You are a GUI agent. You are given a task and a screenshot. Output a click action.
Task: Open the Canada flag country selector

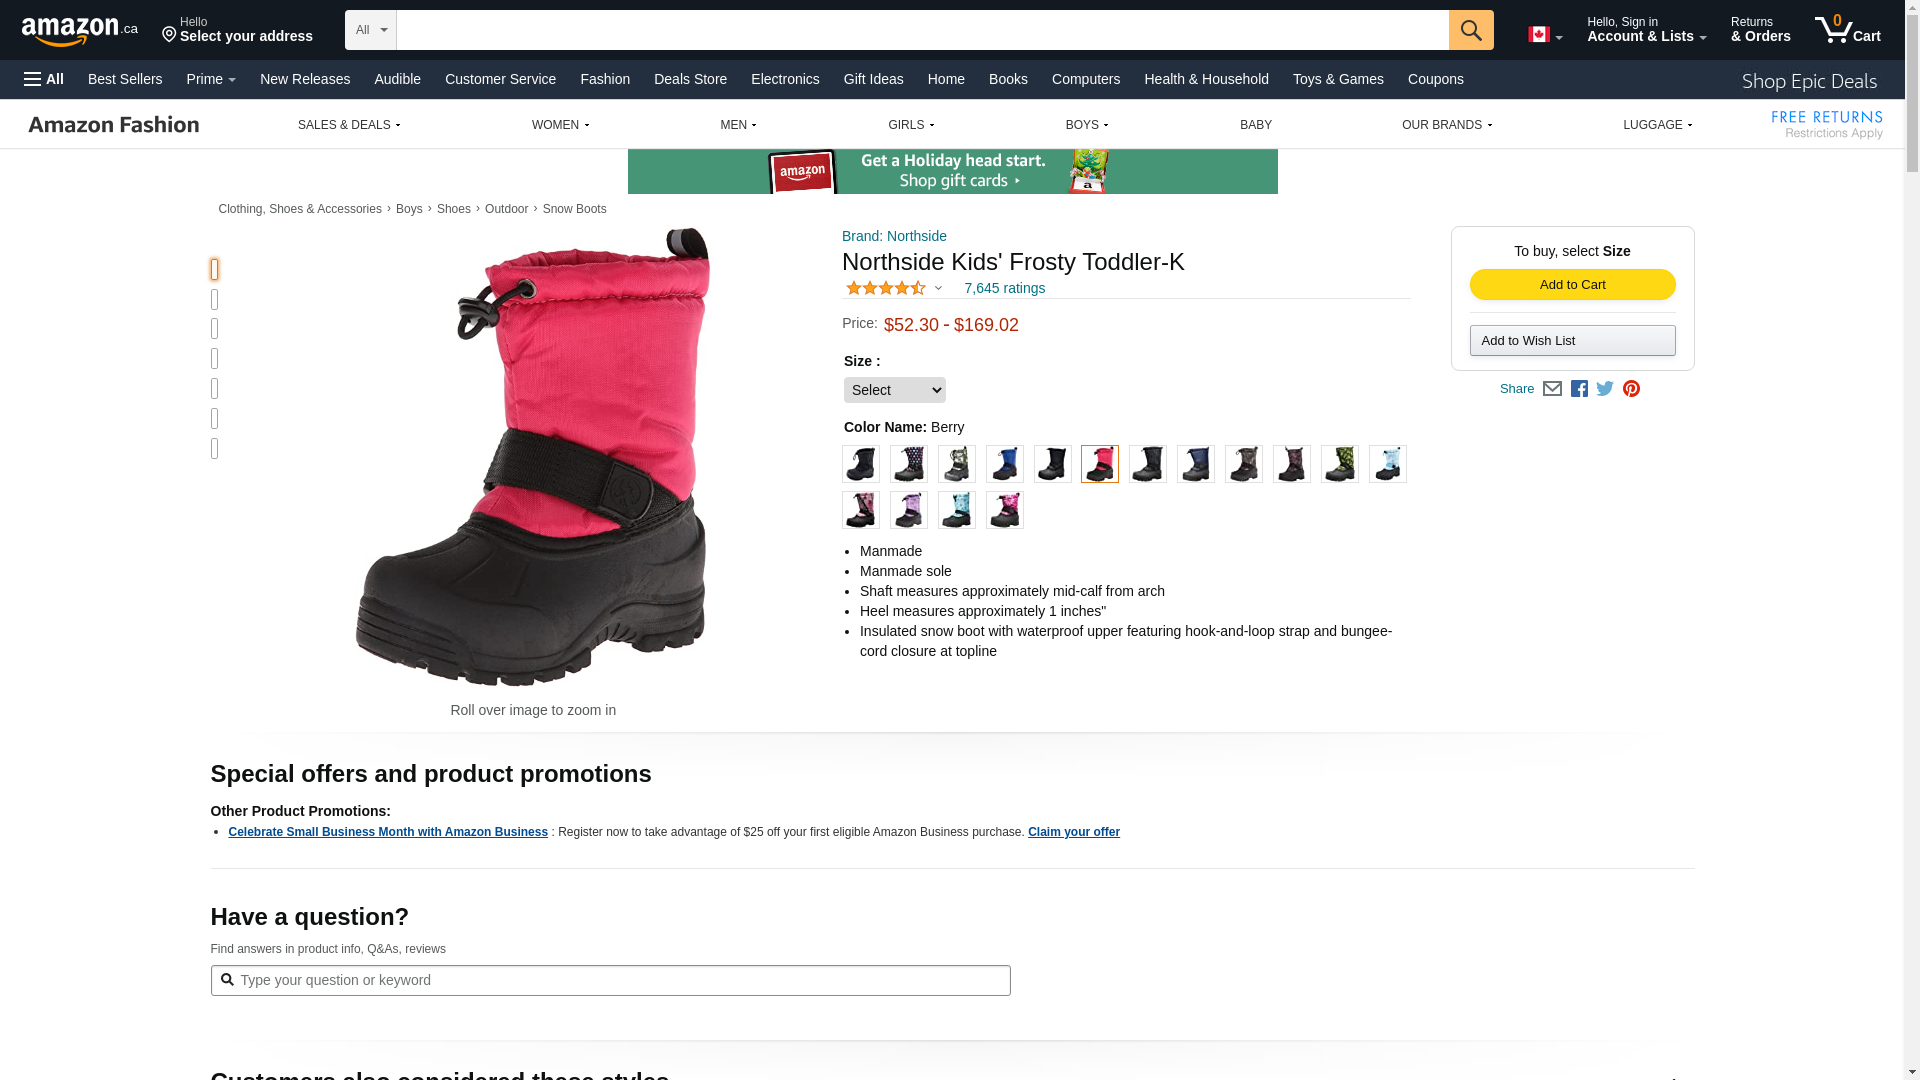point(1545,35)
